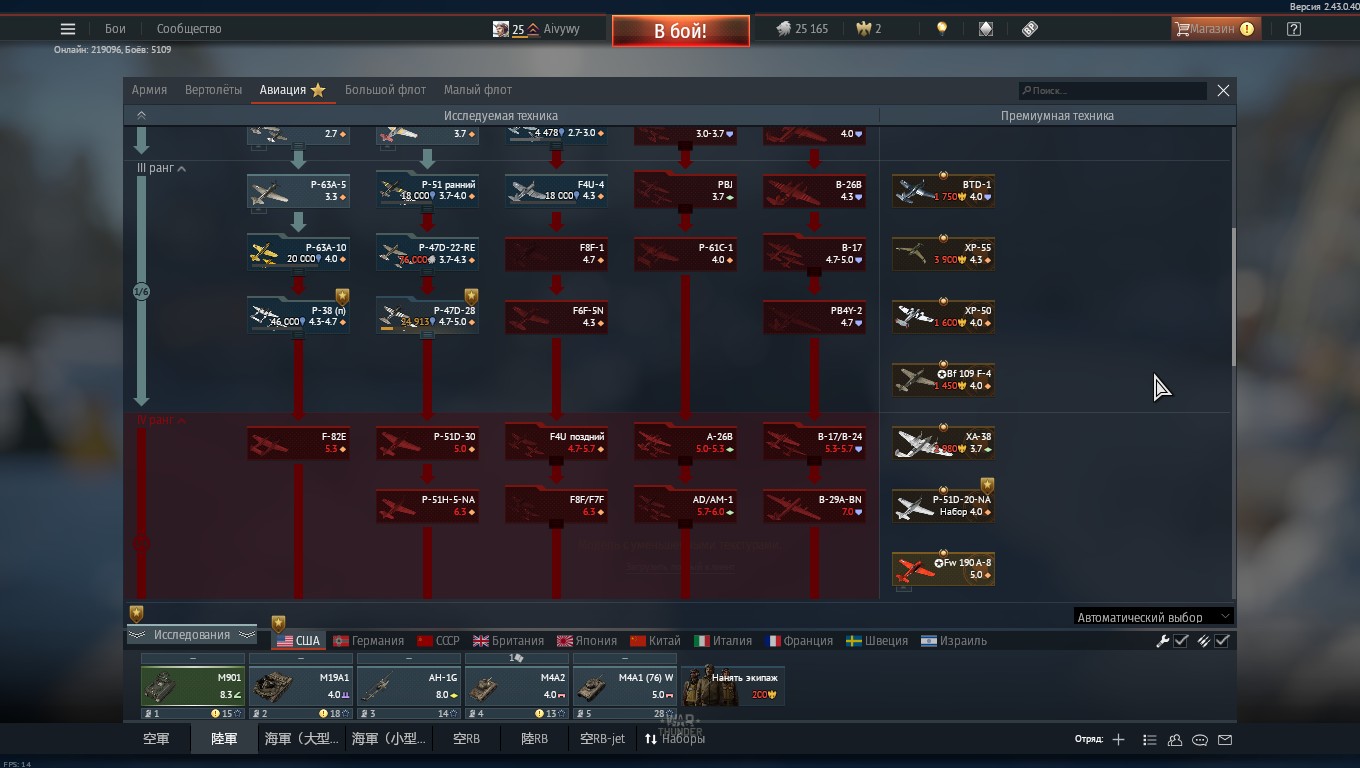1360x768 pixels.
Task: Switch to the Большой флот tab
Action: (385, 90)
